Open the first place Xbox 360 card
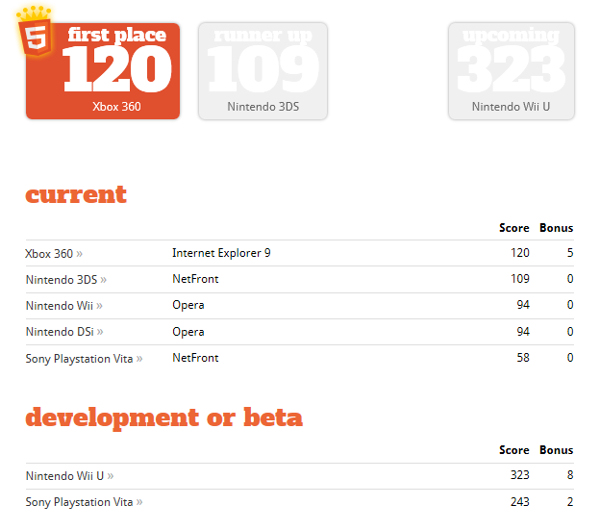This screenshot has height=531, width=600. 103,71
